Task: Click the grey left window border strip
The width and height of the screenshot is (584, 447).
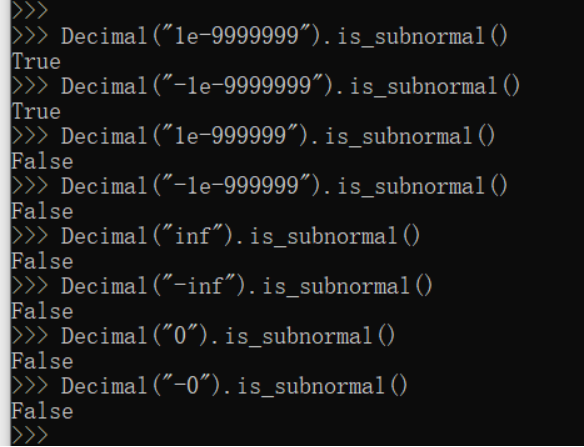Action: tap(5, 224)
